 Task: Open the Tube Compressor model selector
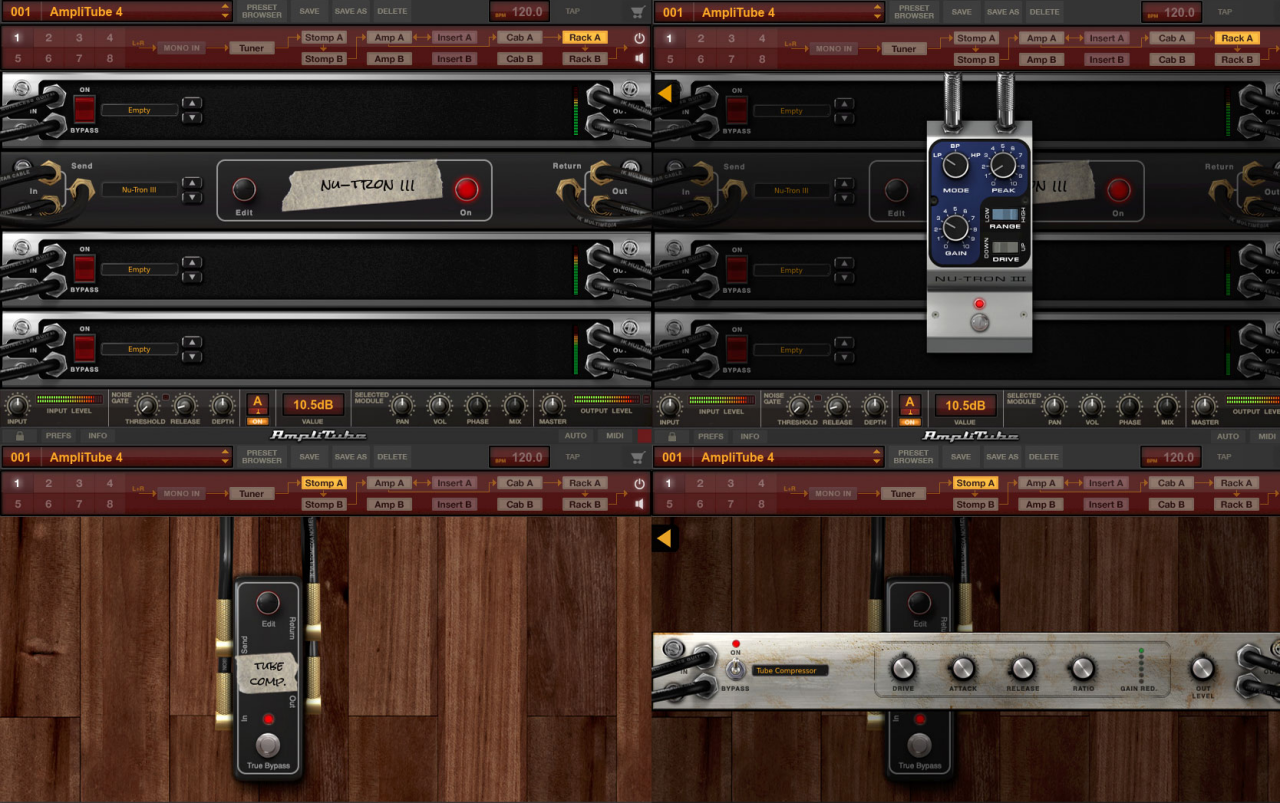point(790,671)
